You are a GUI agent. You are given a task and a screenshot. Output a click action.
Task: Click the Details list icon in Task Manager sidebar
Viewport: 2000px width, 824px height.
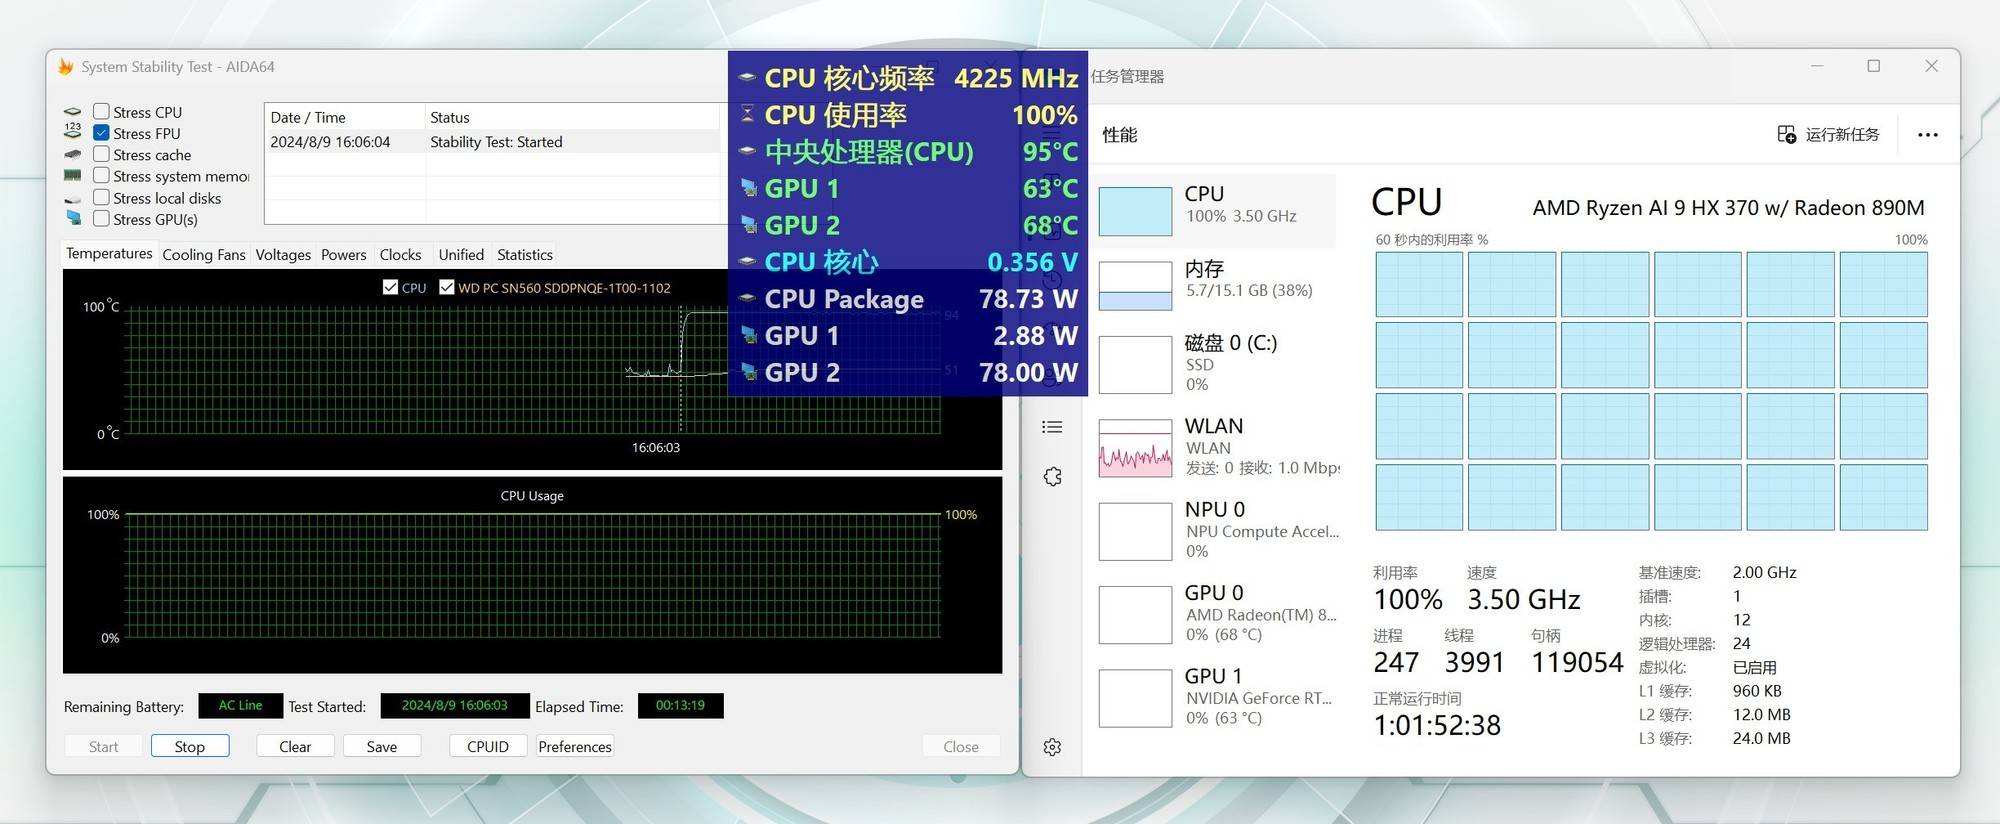click(1052, 427)
